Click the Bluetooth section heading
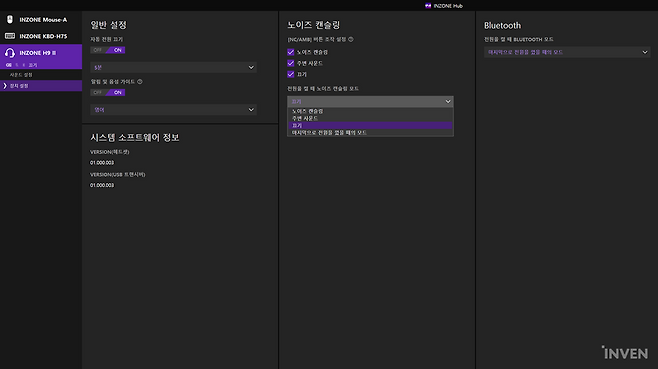 pyautogui.click(x=502, y=25)
